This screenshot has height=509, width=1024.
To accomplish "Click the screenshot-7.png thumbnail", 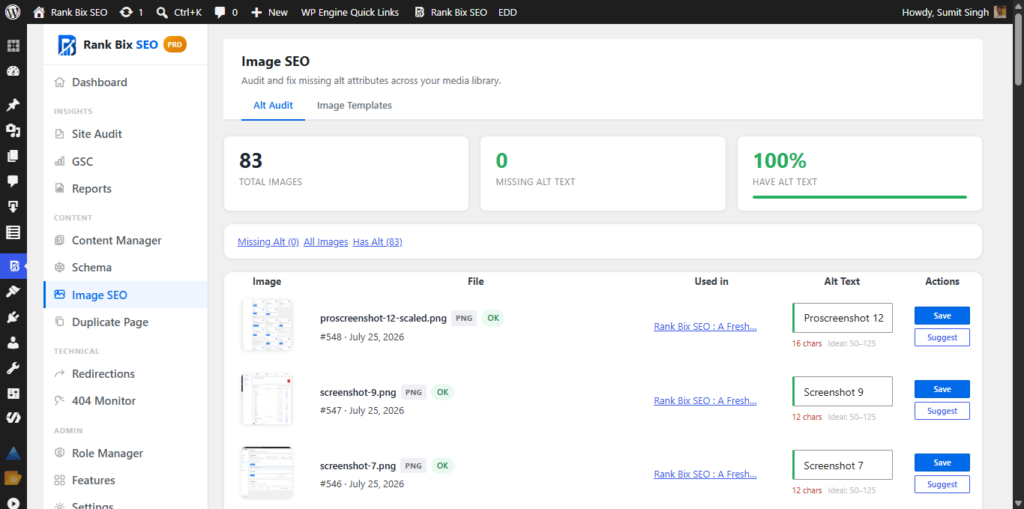I will click(x=267, y=472).
